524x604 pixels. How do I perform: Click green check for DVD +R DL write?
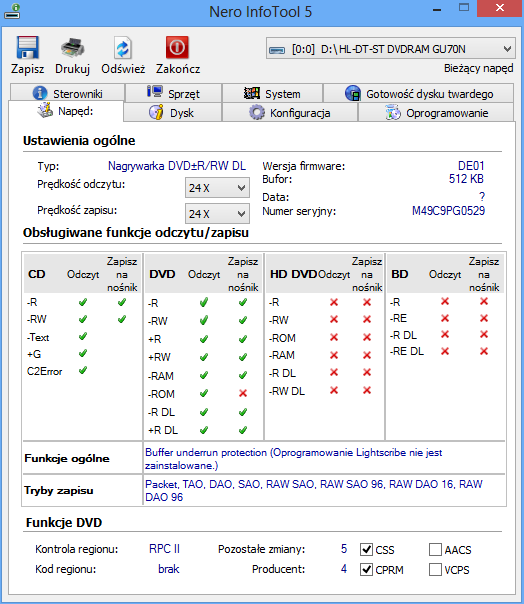click(242, 430)
